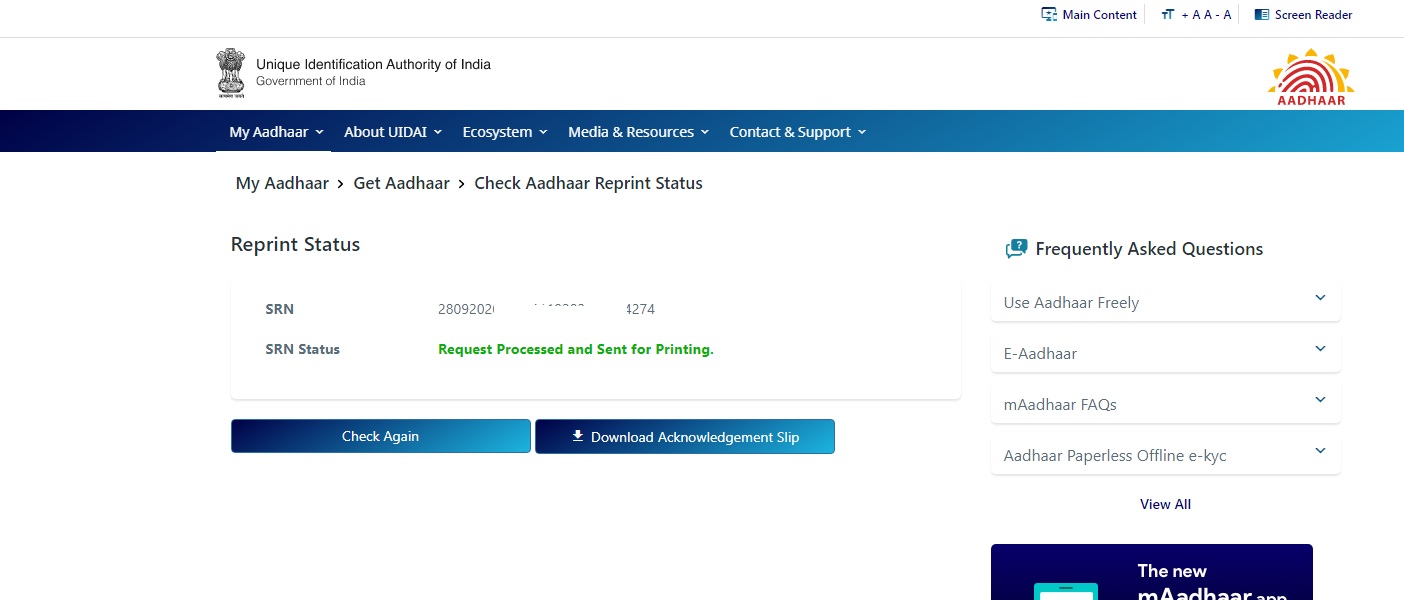Click 'Request Processed and Sent for Printing.' status
Screen dimensions: 1404x600
[576, 349]
